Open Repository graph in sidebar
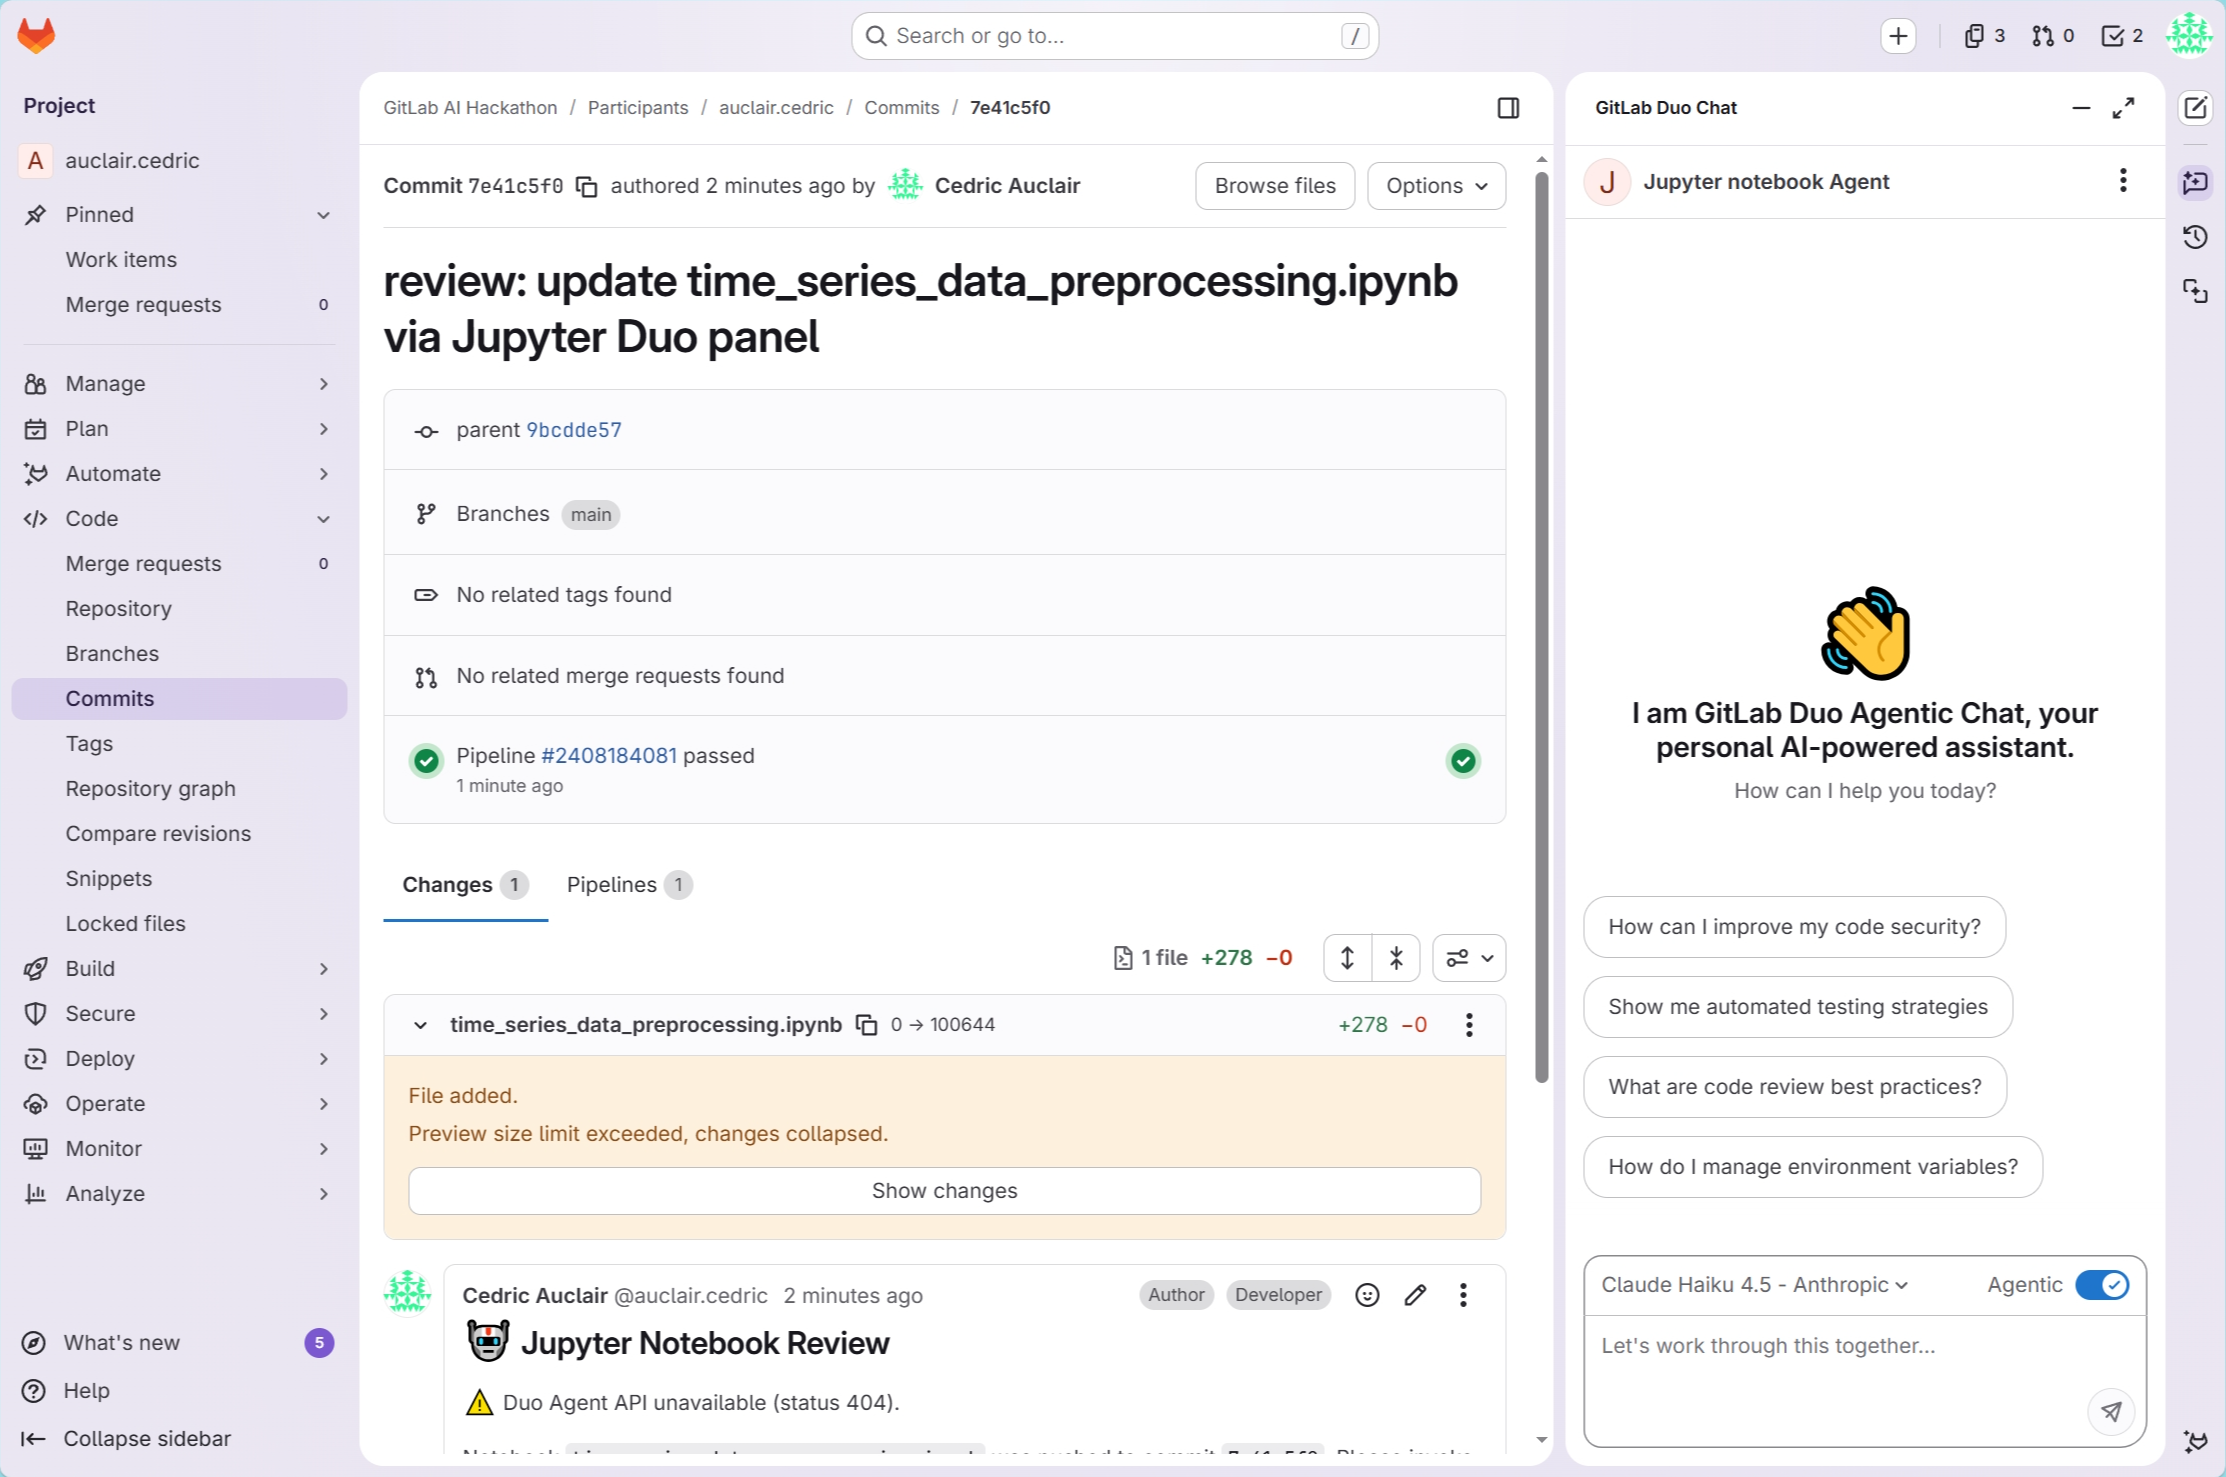2226x1477 pixels. pos(150,788)
